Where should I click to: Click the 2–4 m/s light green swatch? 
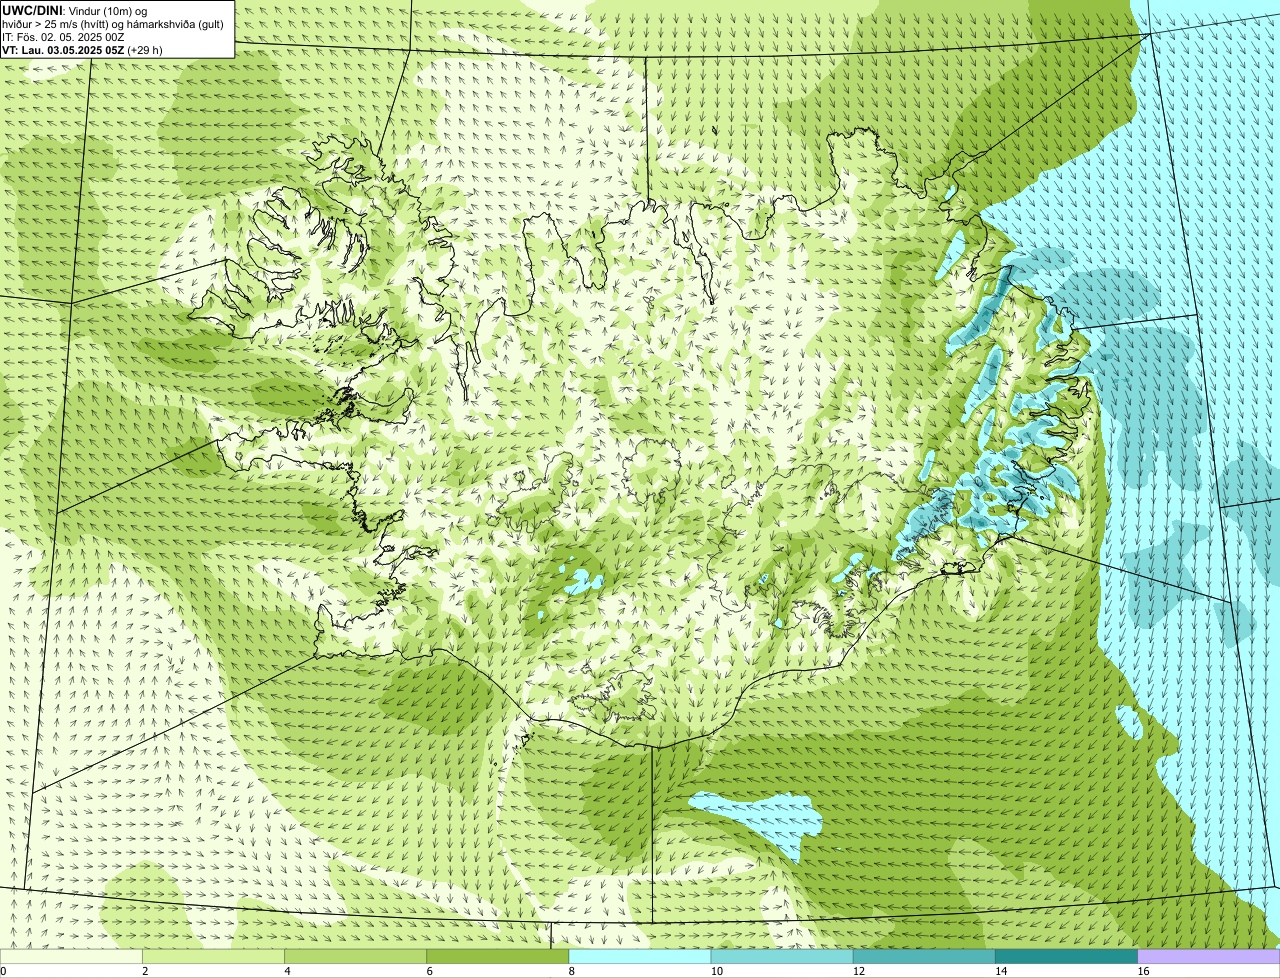(214, 957)
